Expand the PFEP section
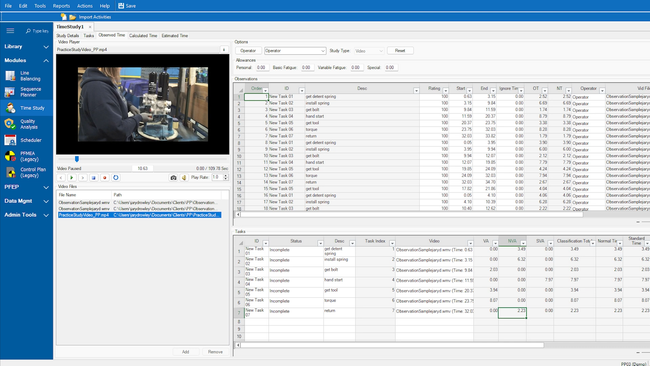The image size is (650, 366). point(46,187)
